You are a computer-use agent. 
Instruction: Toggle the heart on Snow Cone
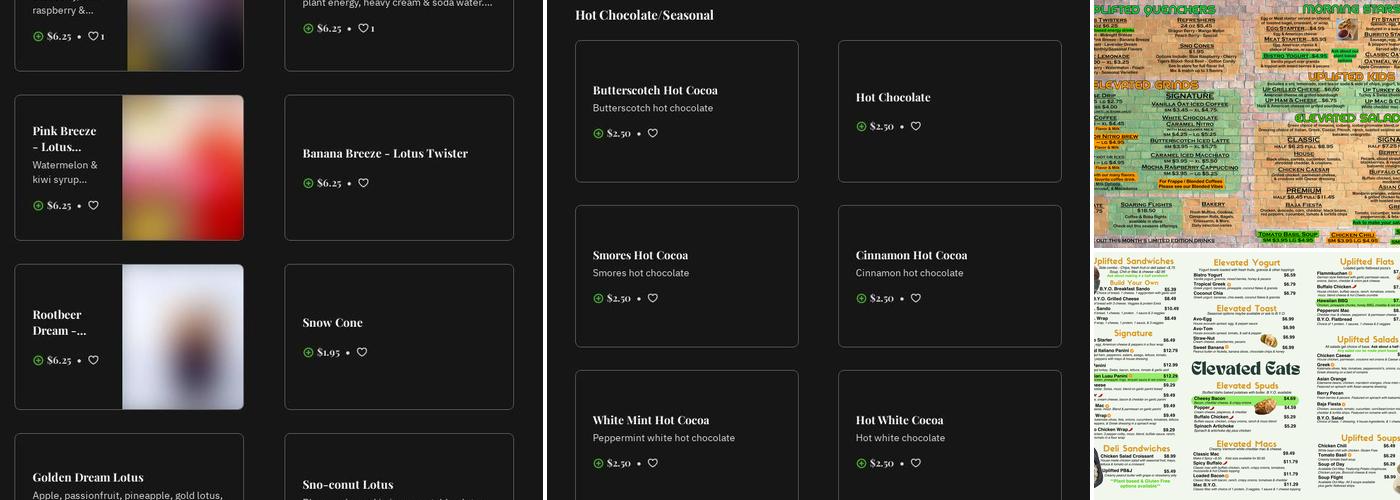362,352
